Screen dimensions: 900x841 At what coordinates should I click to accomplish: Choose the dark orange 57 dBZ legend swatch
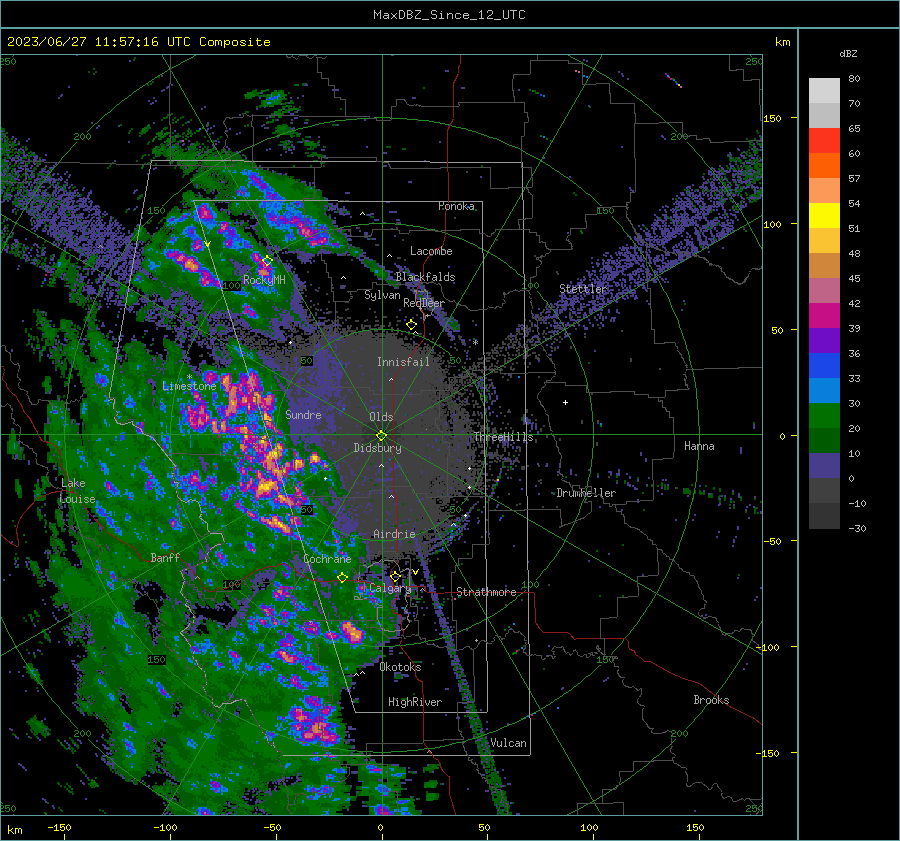(x=824, y=166)
